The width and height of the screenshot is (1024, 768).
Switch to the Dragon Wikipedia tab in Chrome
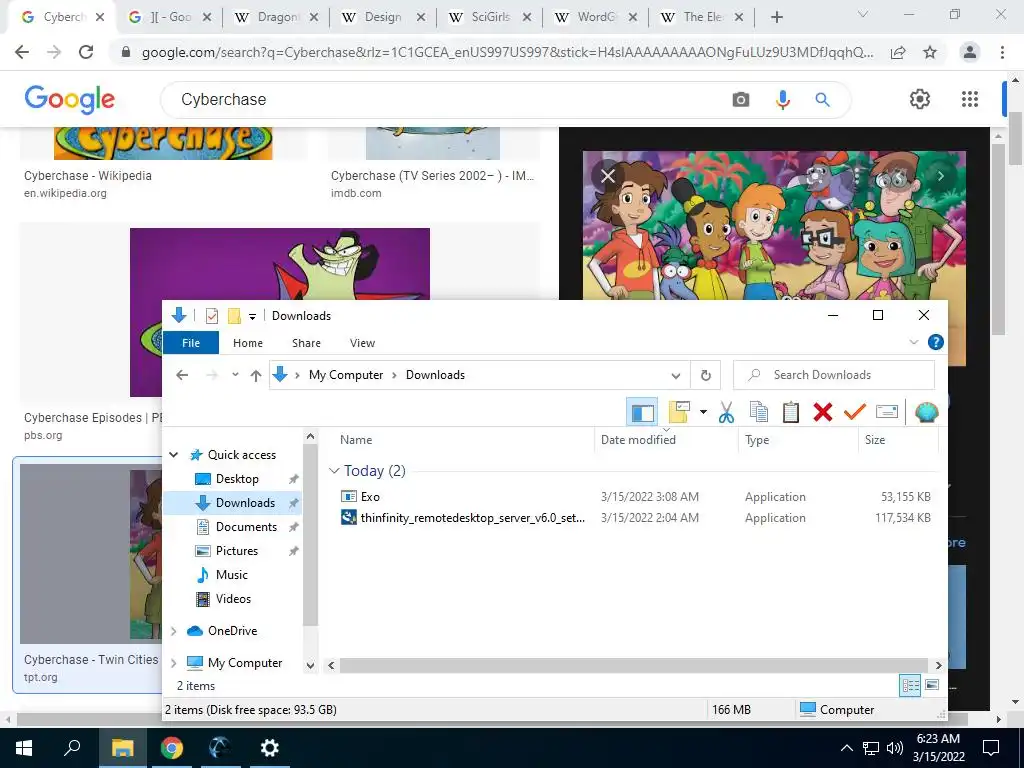276,17
